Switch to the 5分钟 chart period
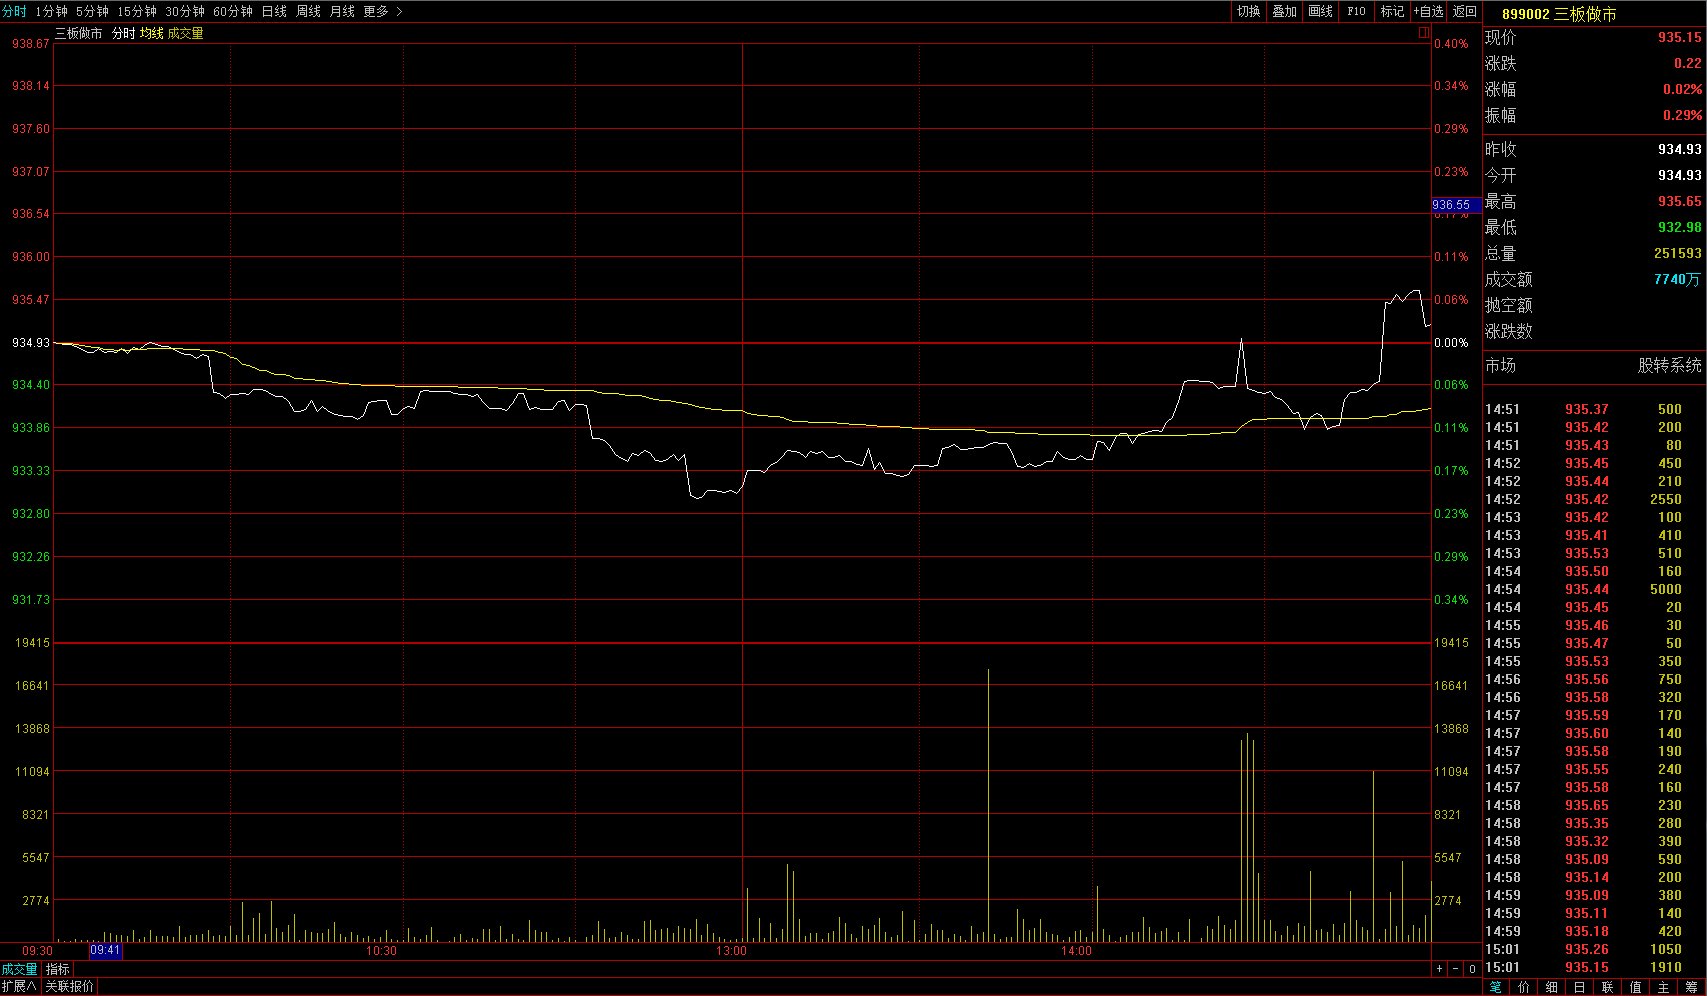 92,11
